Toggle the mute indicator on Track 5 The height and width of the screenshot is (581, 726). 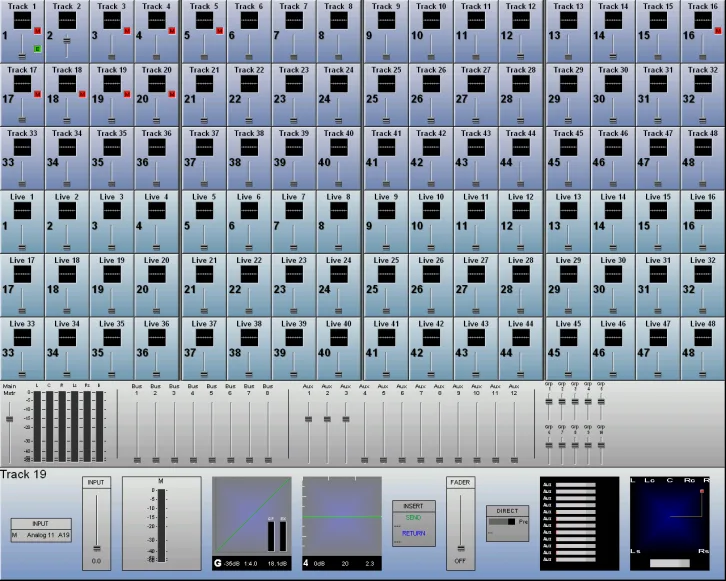tap(219, 31)
